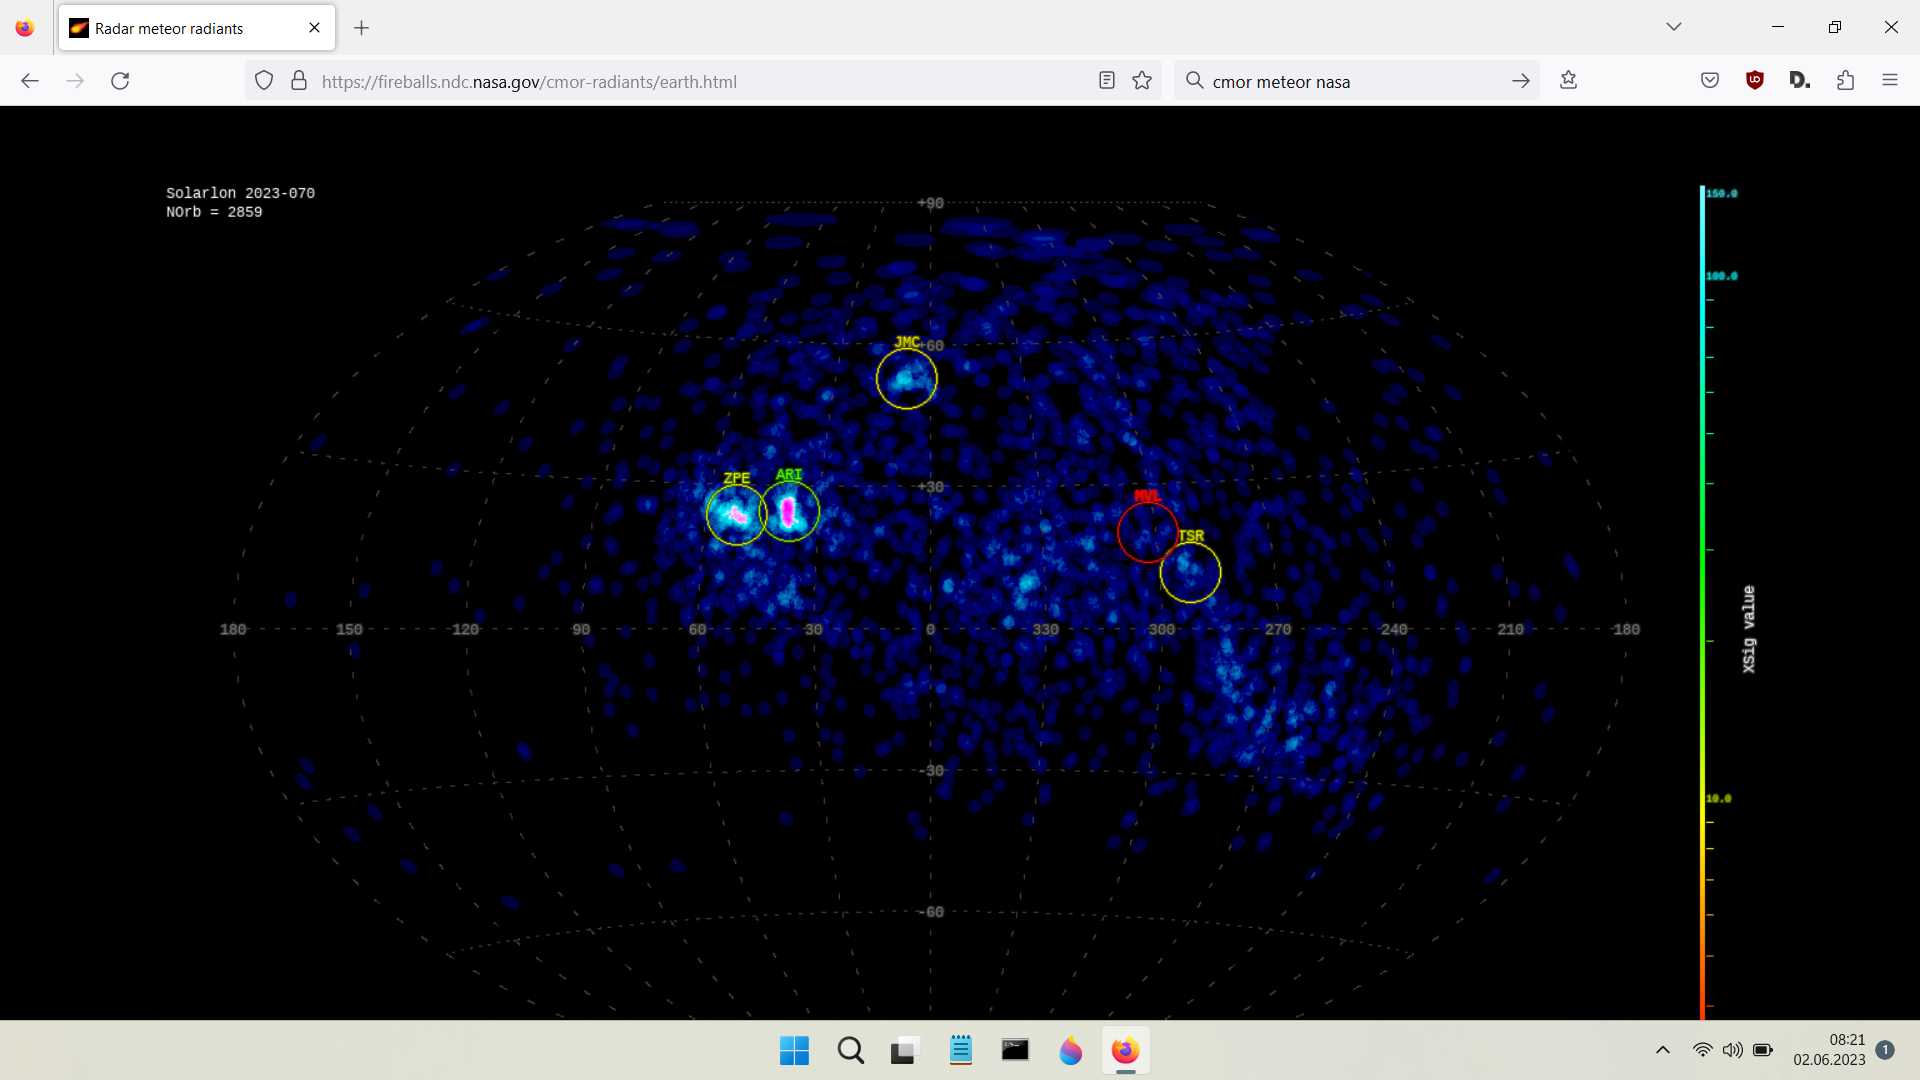Click the XSig colorbar scale
The image size is (1920, 1080).
click(x=1702, y=602)
